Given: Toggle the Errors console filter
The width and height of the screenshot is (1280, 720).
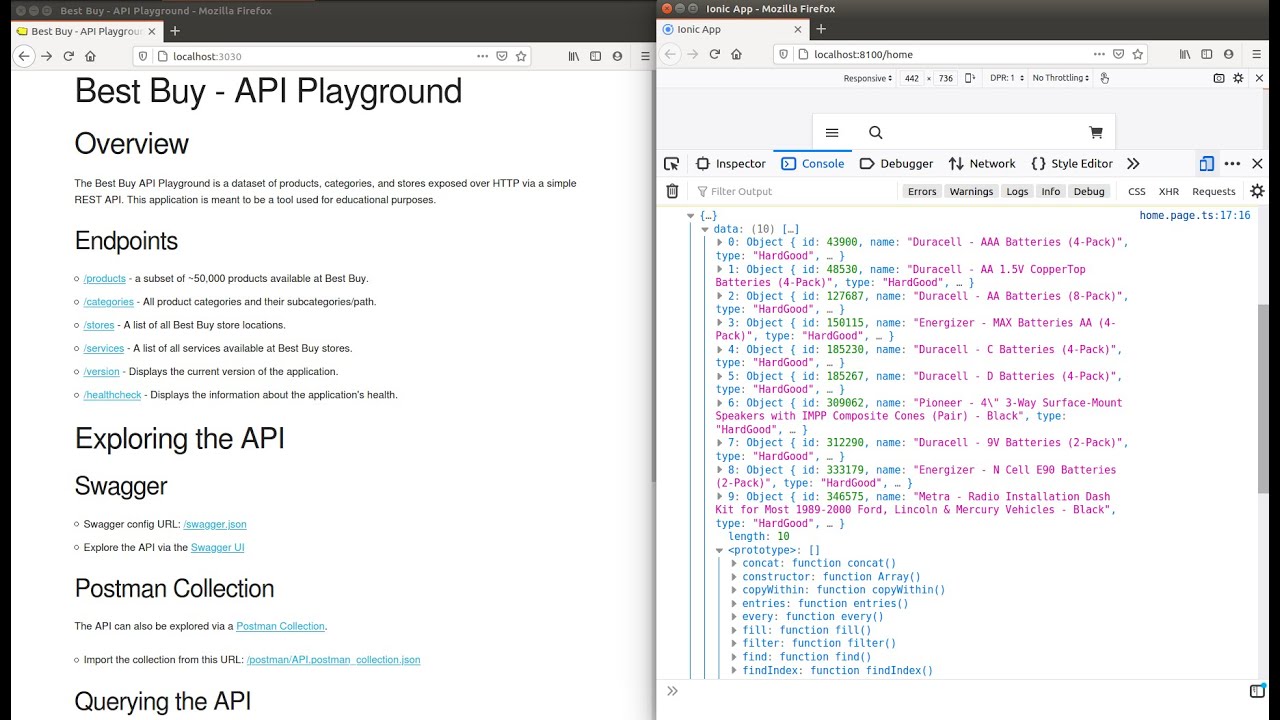Looking at the screenshot, I should tap(922, 191).
